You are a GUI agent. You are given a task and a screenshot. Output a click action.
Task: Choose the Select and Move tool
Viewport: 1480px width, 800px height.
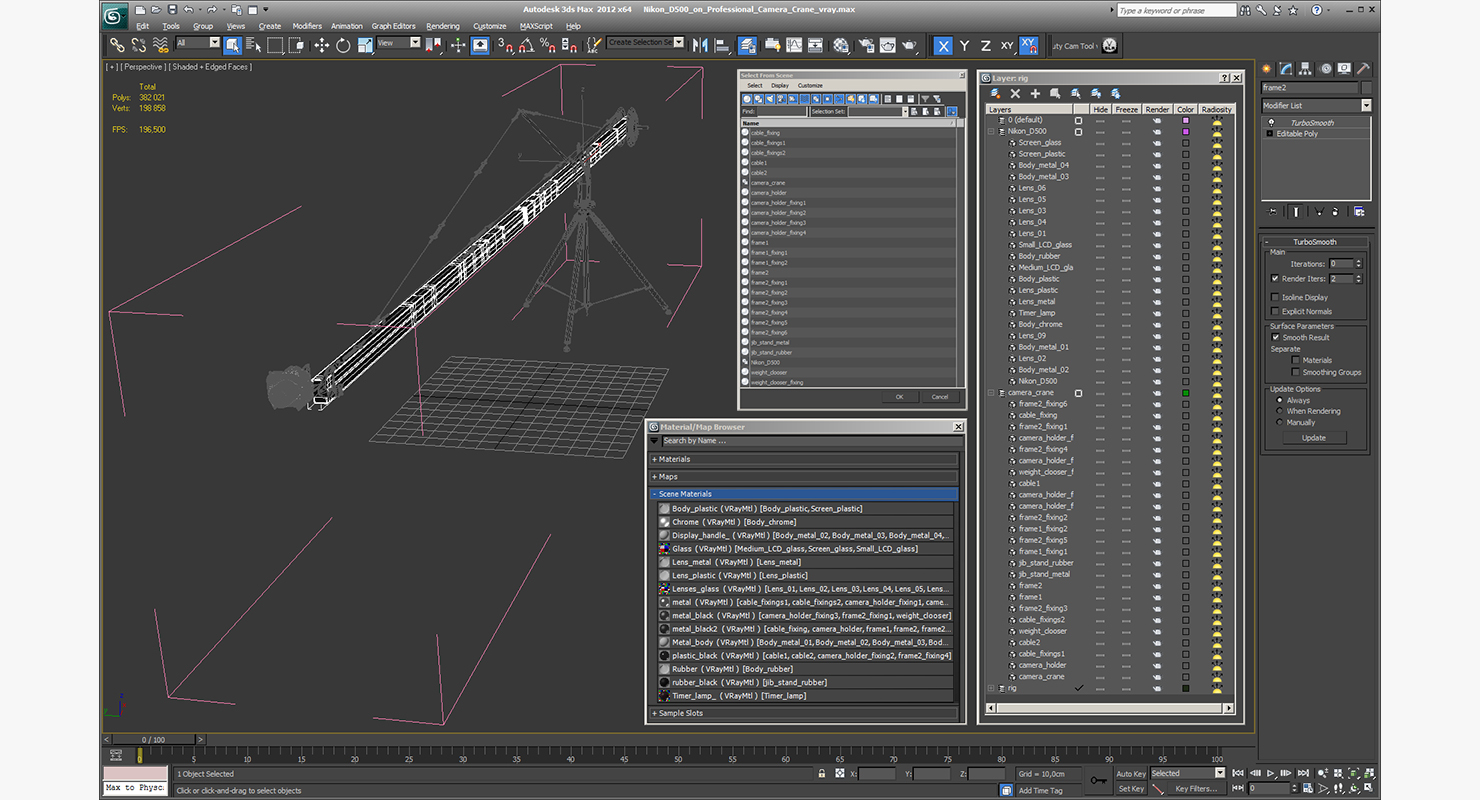point(321,45)
